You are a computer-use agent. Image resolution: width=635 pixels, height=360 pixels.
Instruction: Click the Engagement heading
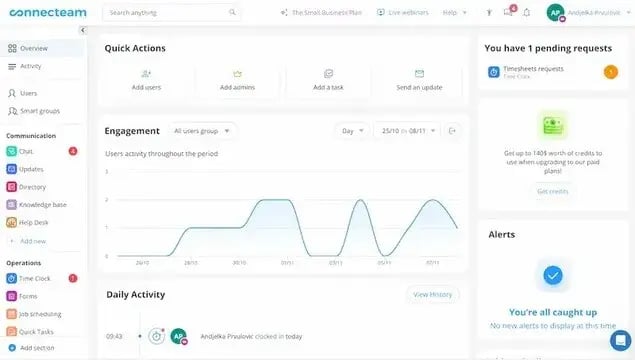coord(132,131)
